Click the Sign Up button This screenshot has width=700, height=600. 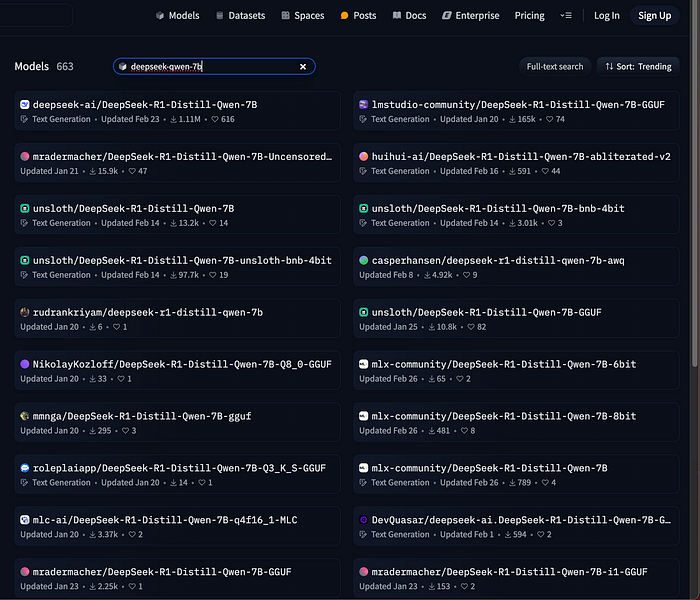click(654, 16)
